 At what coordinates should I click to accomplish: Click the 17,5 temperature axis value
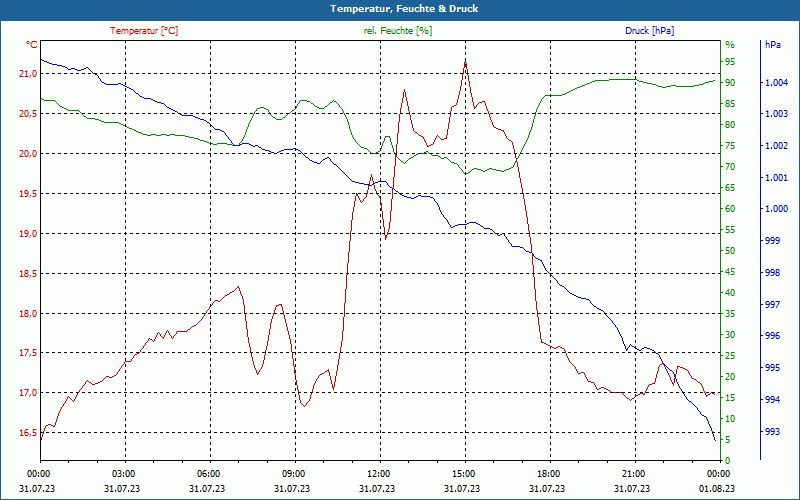[28, 353]
